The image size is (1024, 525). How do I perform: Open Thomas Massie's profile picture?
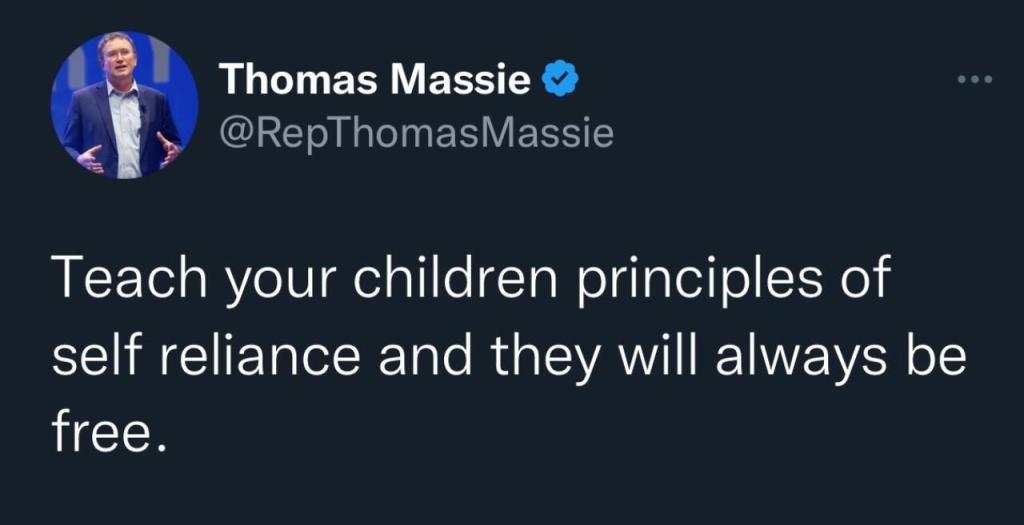pos(124,105)
